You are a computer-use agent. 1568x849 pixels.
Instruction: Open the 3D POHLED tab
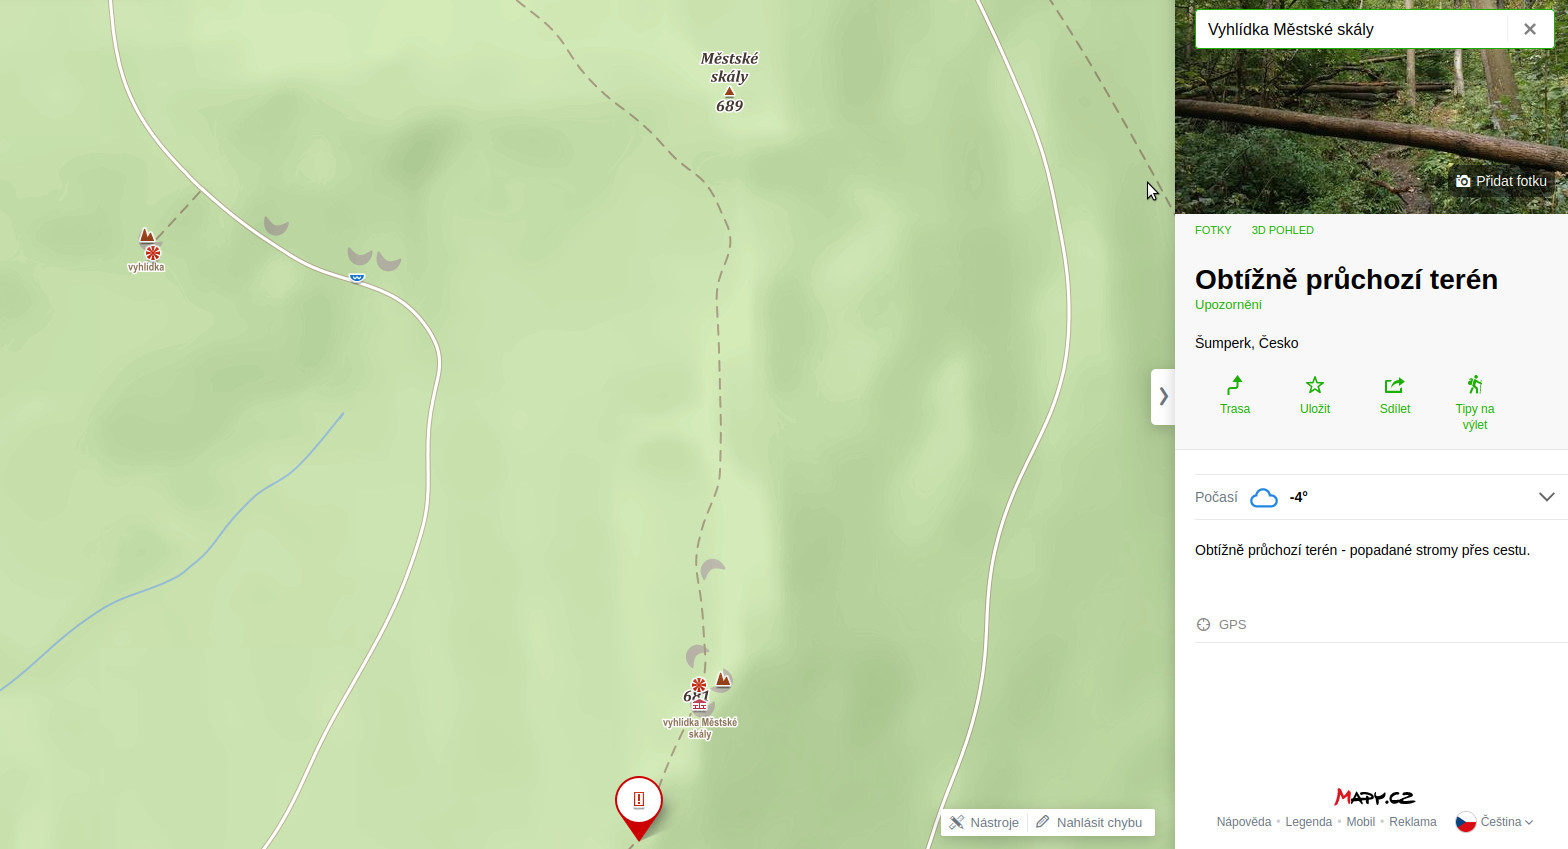pyautogui.click(x=1283, y=230)
